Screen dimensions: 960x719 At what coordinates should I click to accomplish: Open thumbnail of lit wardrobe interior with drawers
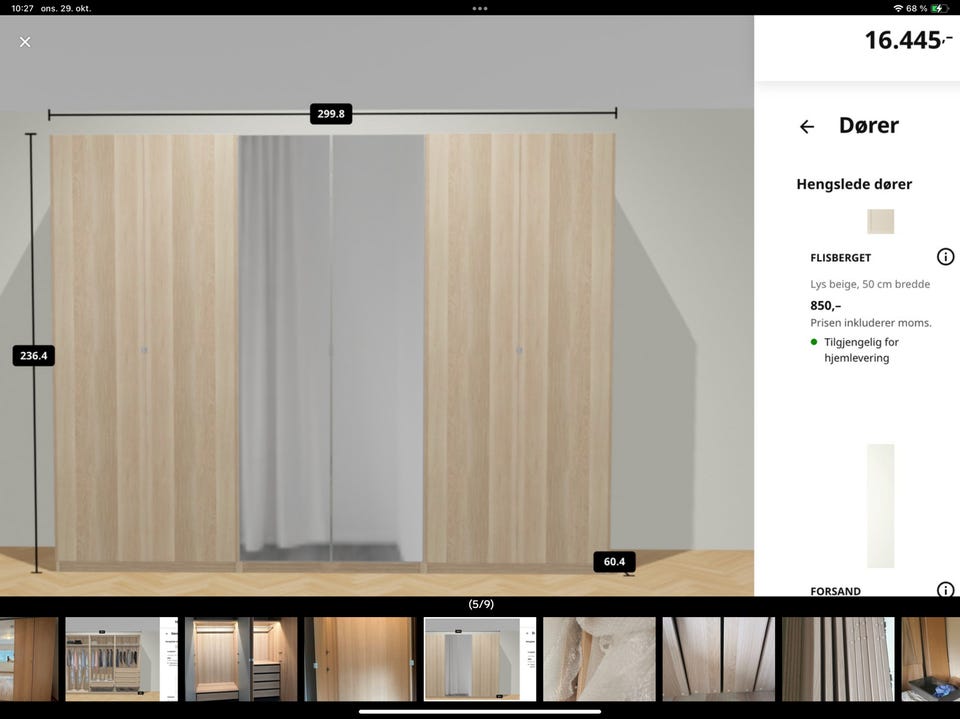point(241,659)
